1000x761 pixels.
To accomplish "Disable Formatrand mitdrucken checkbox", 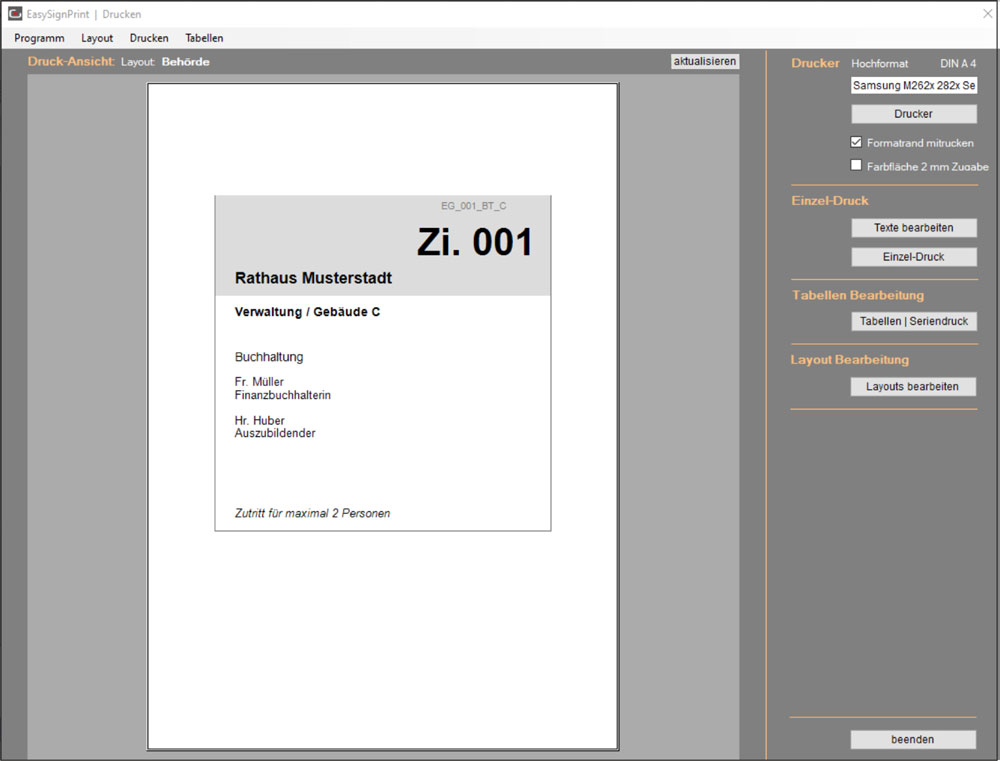I will click(856, 142).
